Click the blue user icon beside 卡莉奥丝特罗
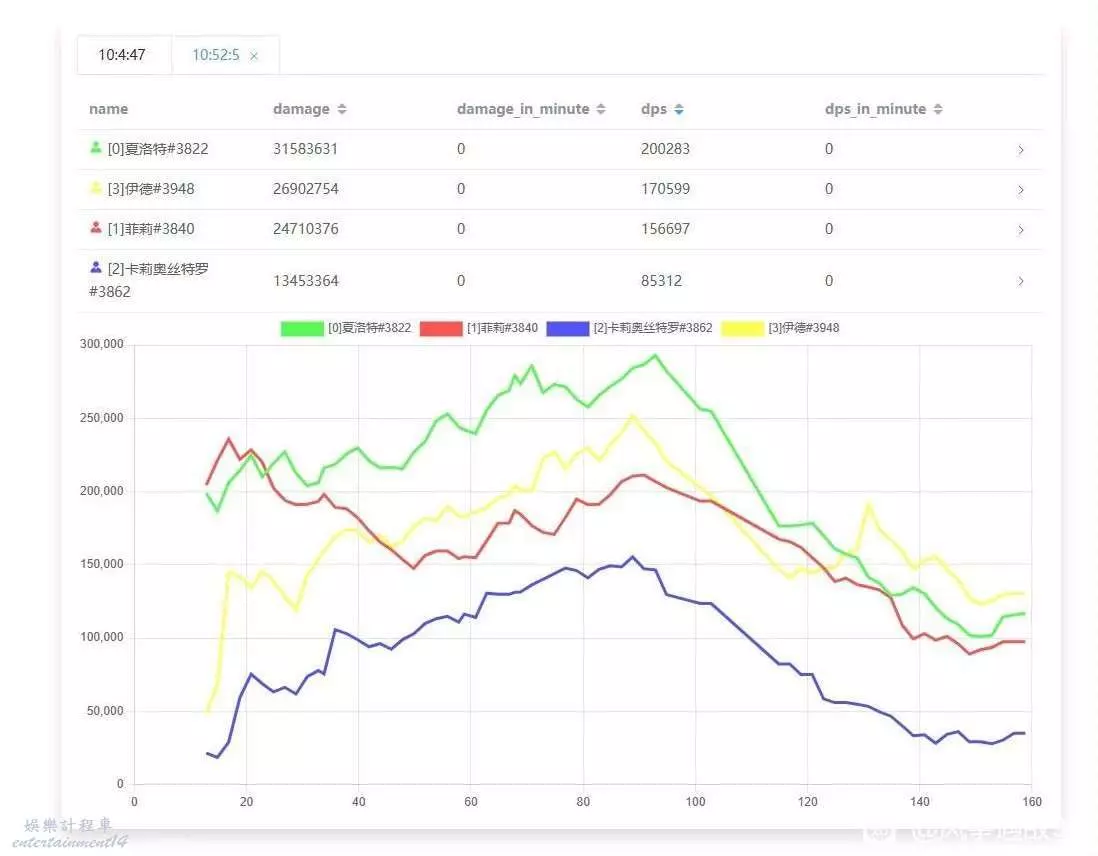Image resolution: width=1098 pixels, height=856 pixels. point(96,268)
